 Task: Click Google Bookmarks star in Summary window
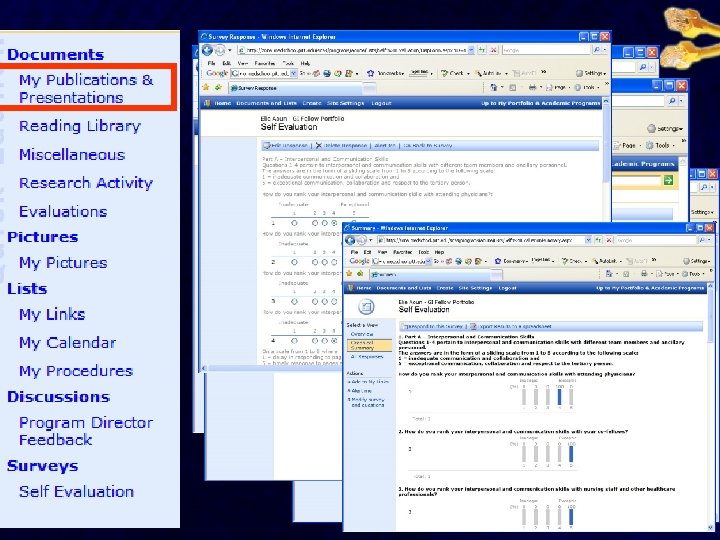pos(497,261)
